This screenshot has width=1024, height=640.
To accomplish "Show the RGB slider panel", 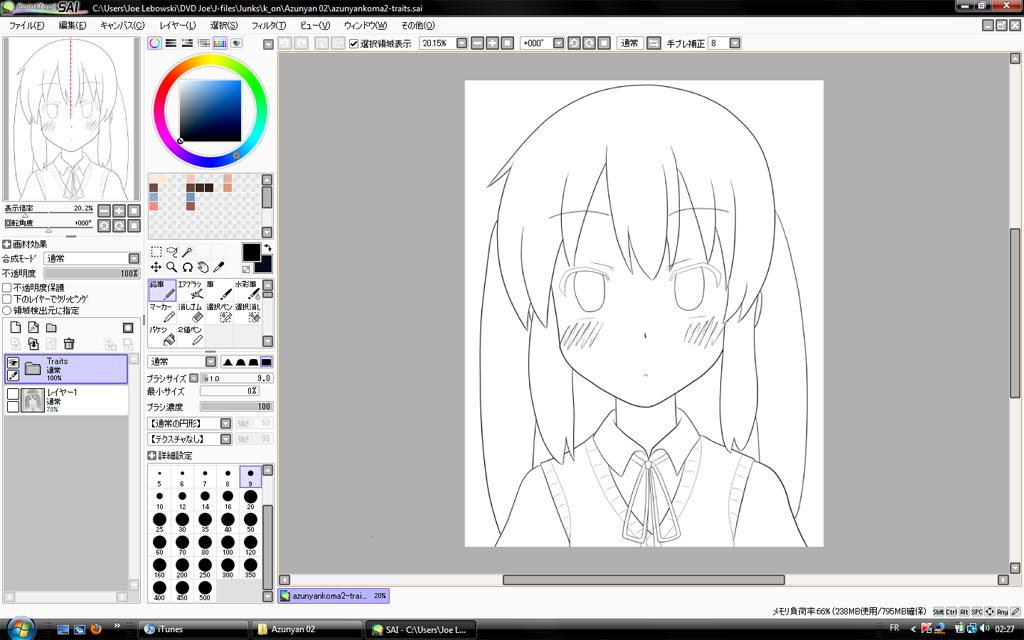I will (171, 43).
